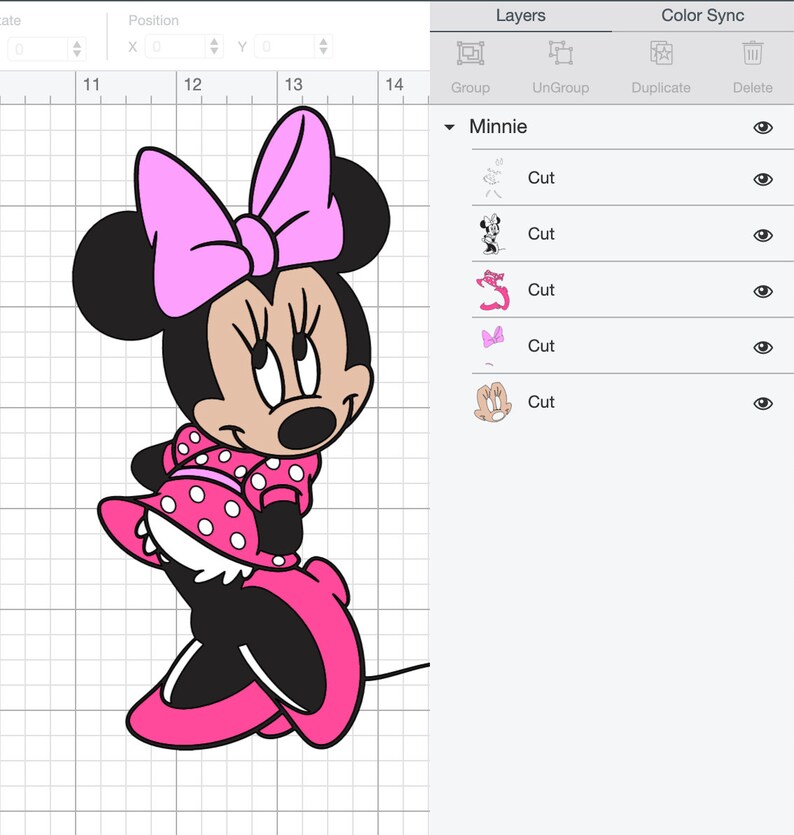Click the Position Y input field
This screenshot has width=794, height=835.
coord(285,47)
